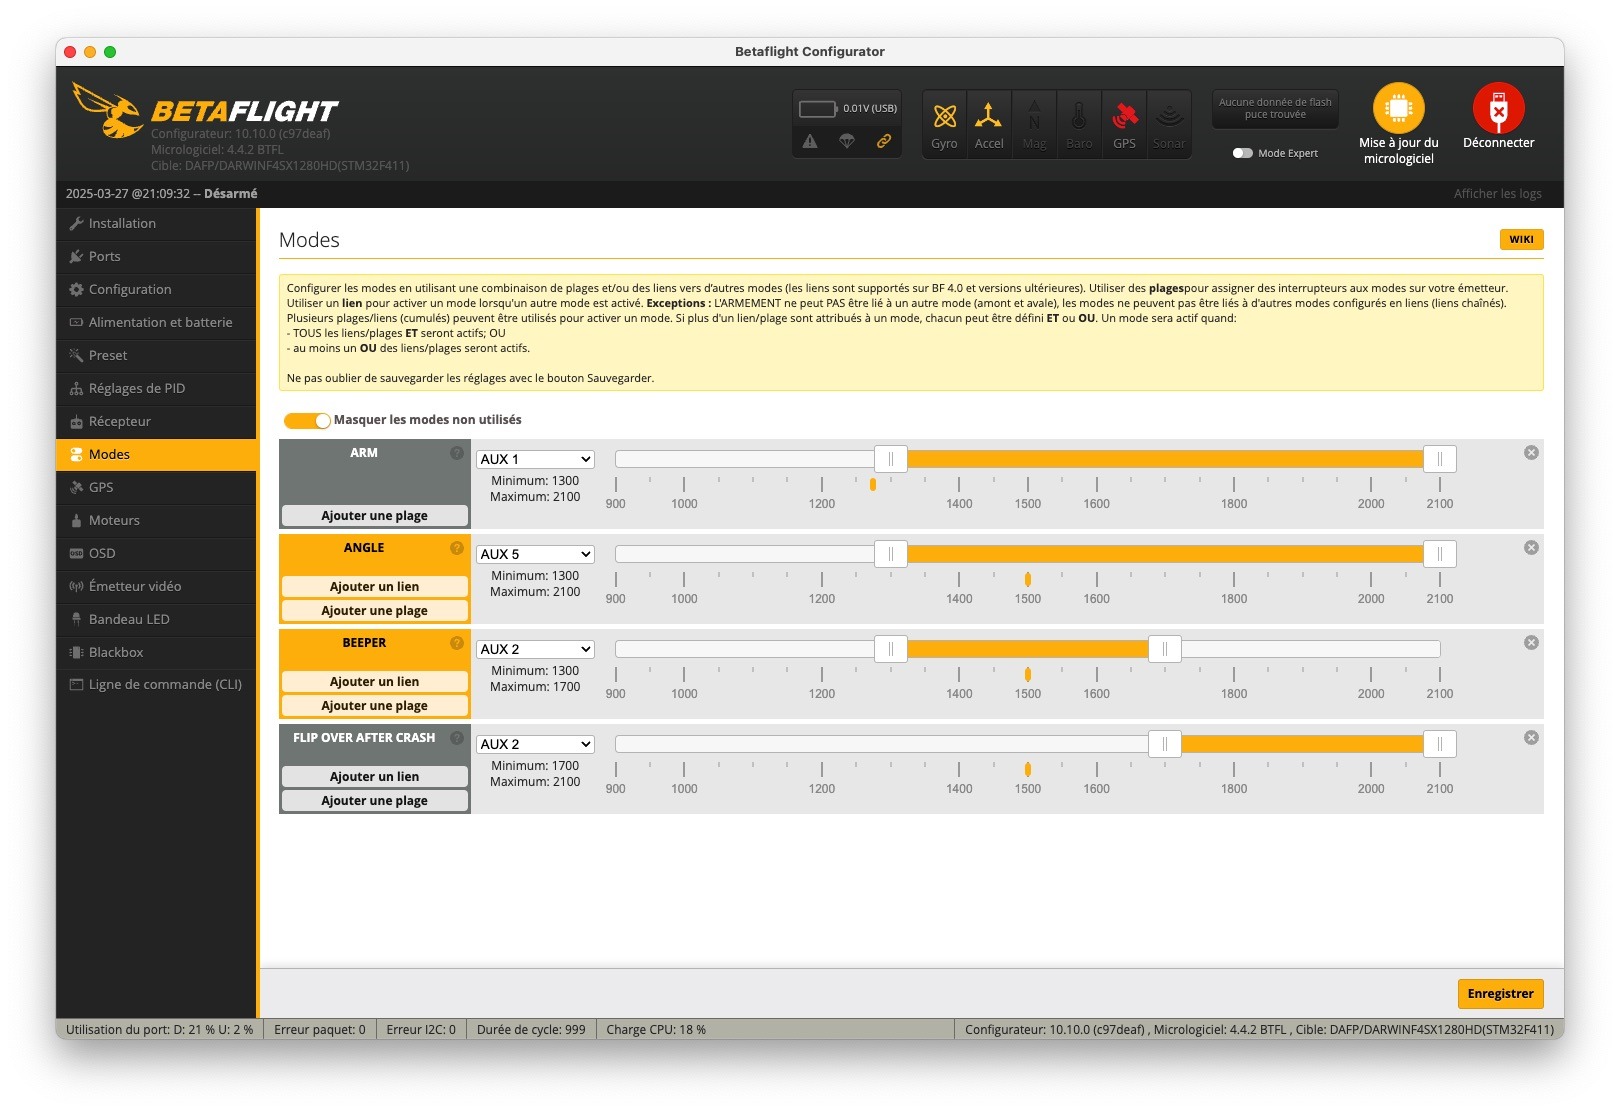Open FLIP OVER AFTER CRASH AUX 2 dropdown
This screenshot has width=1620, height=1113.
pyautogui.click(x=535, y=744)
